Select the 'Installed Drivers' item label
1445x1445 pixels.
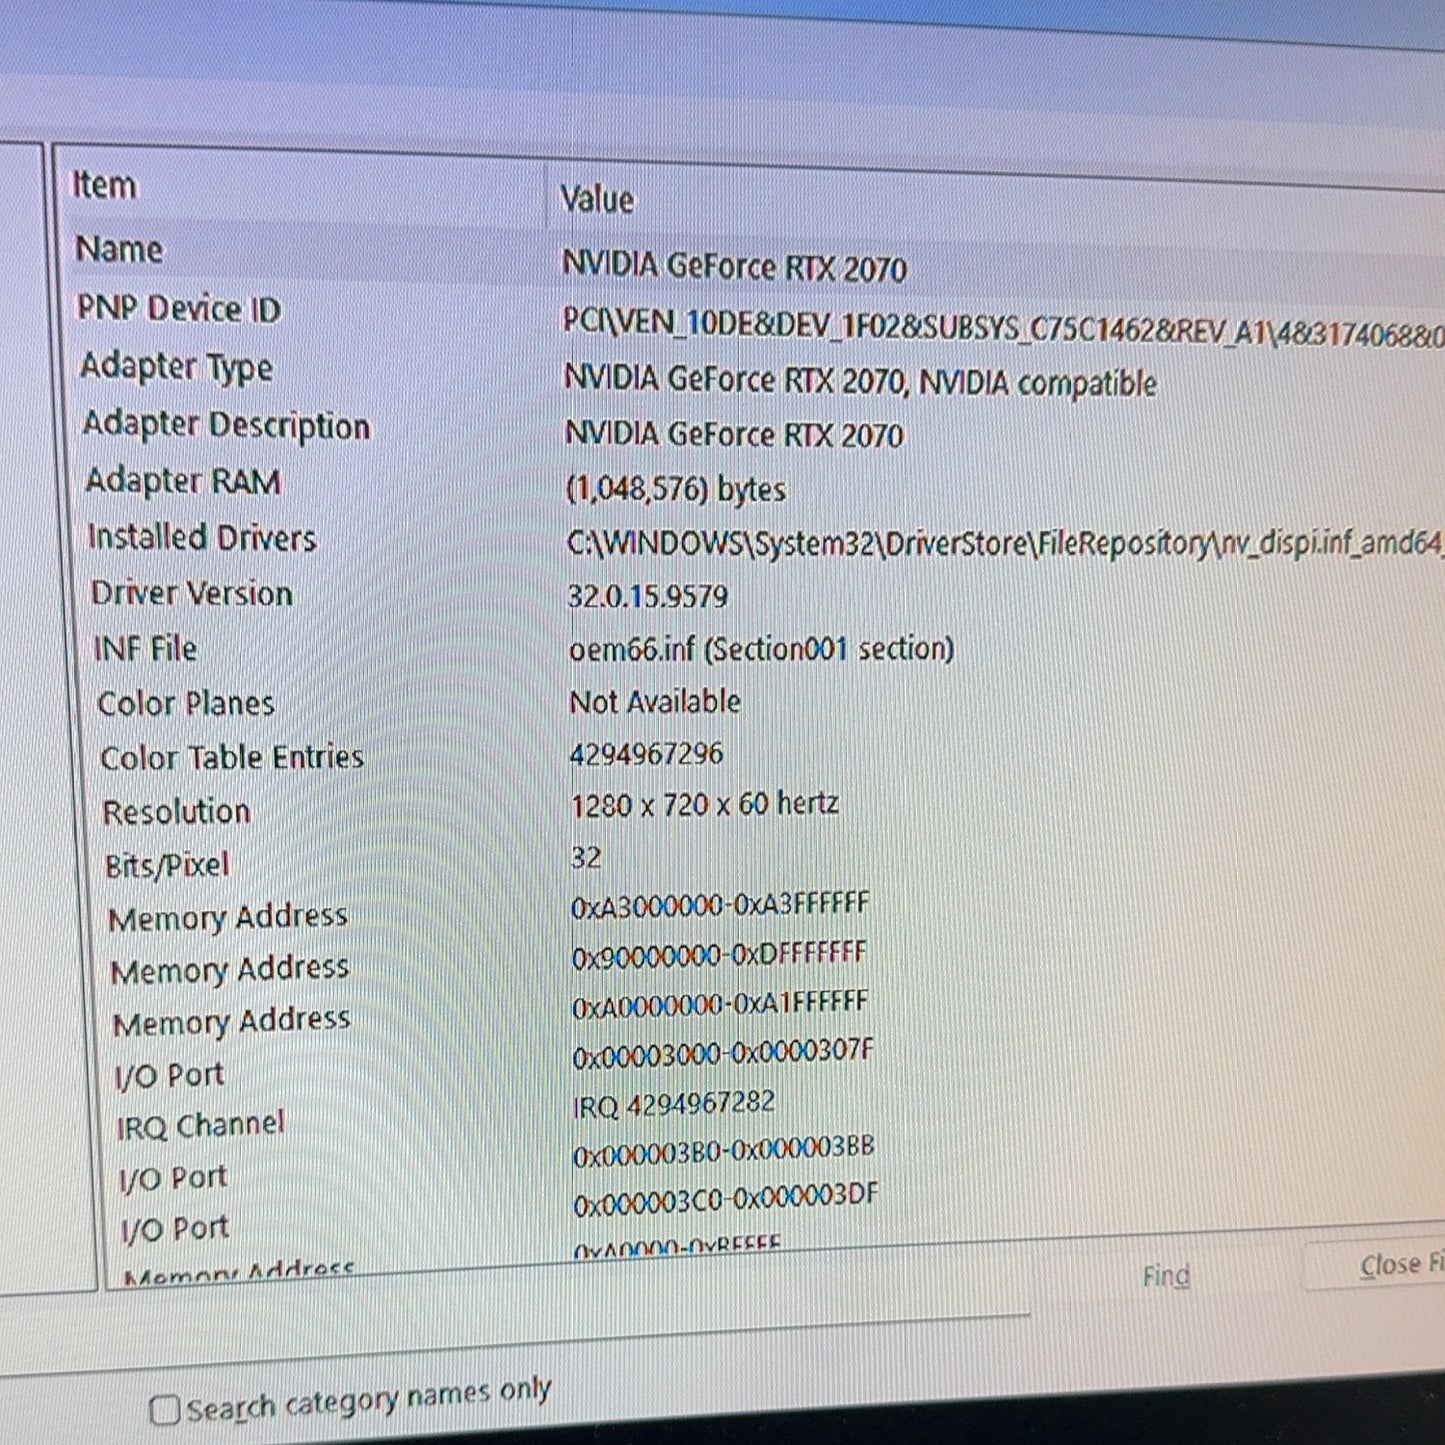(x=202, y=538)
